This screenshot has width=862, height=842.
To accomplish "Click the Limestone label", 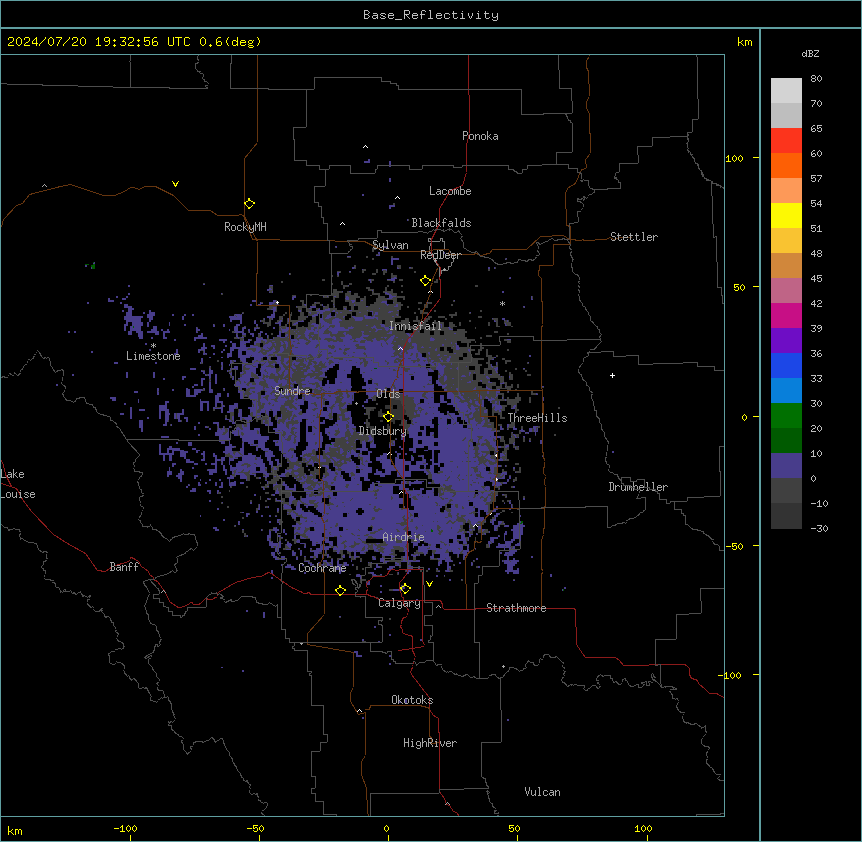I will pyautogui.click(x=153, y=356).
